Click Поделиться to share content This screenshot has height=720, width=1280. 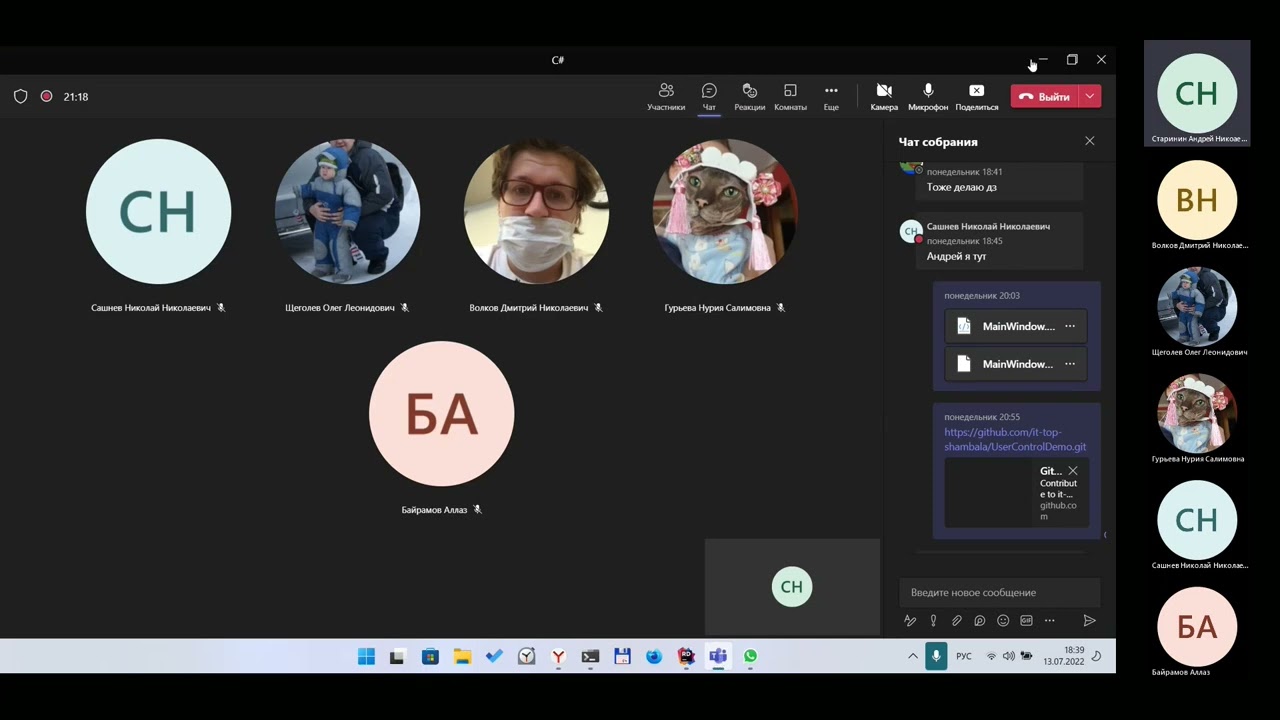click(977, 97)
